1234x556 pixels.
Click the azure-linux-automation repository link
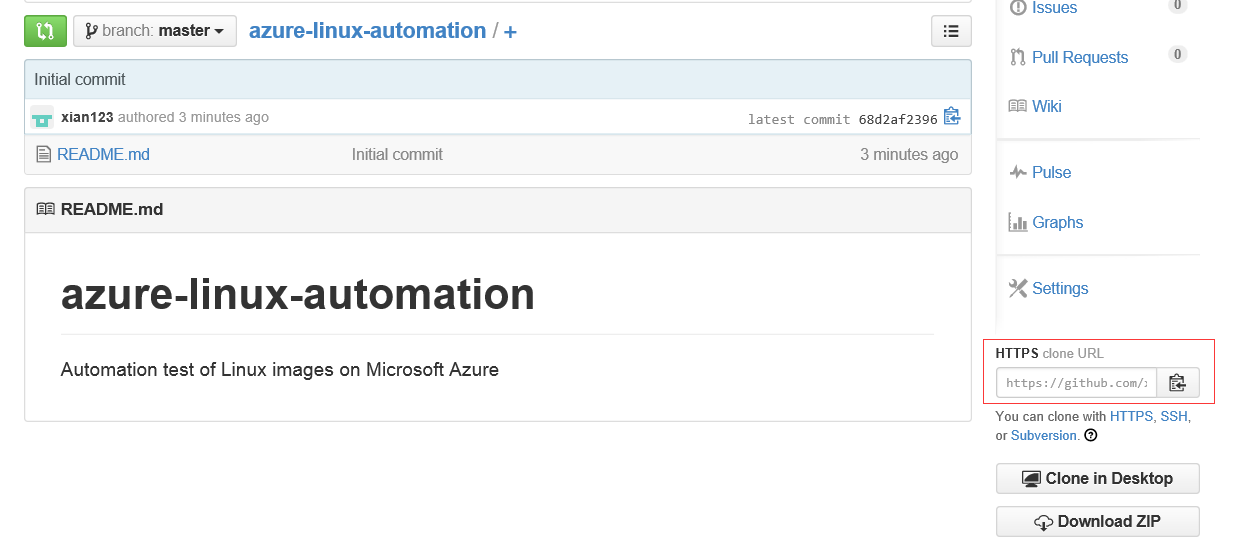(x=367, y=31)
